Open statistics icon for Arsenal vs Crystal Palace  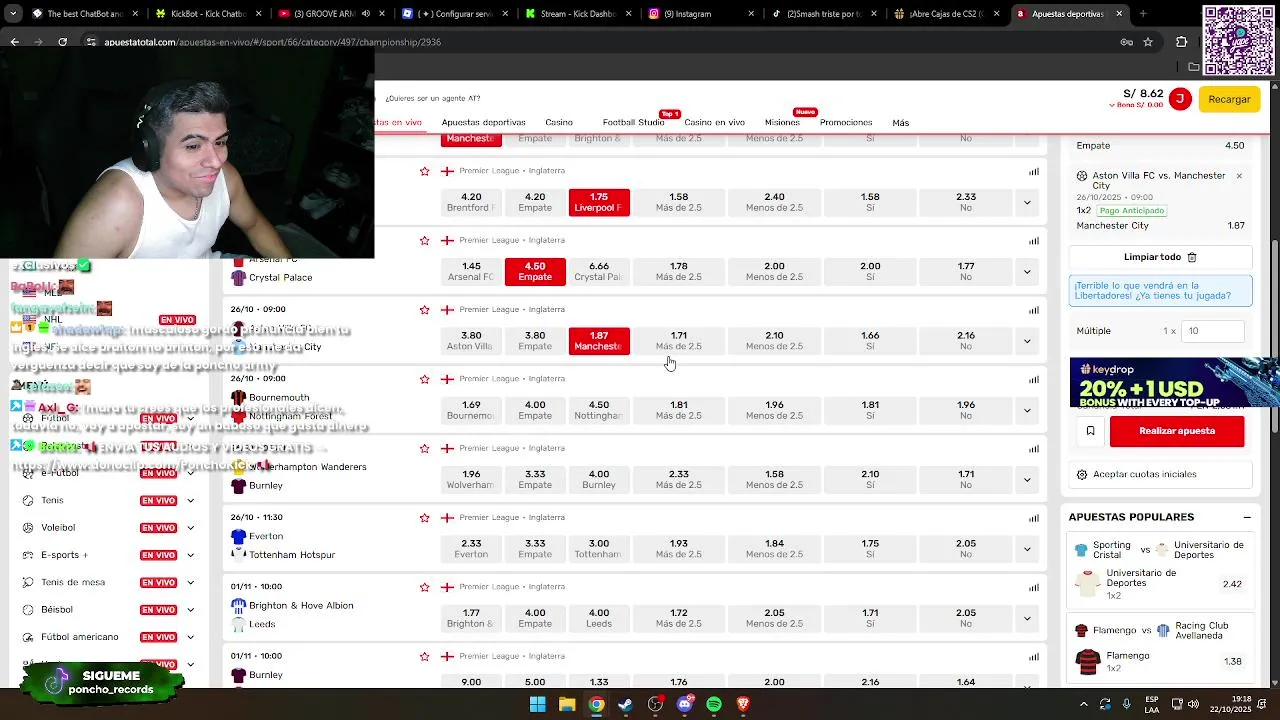[x=1034, y=240]
